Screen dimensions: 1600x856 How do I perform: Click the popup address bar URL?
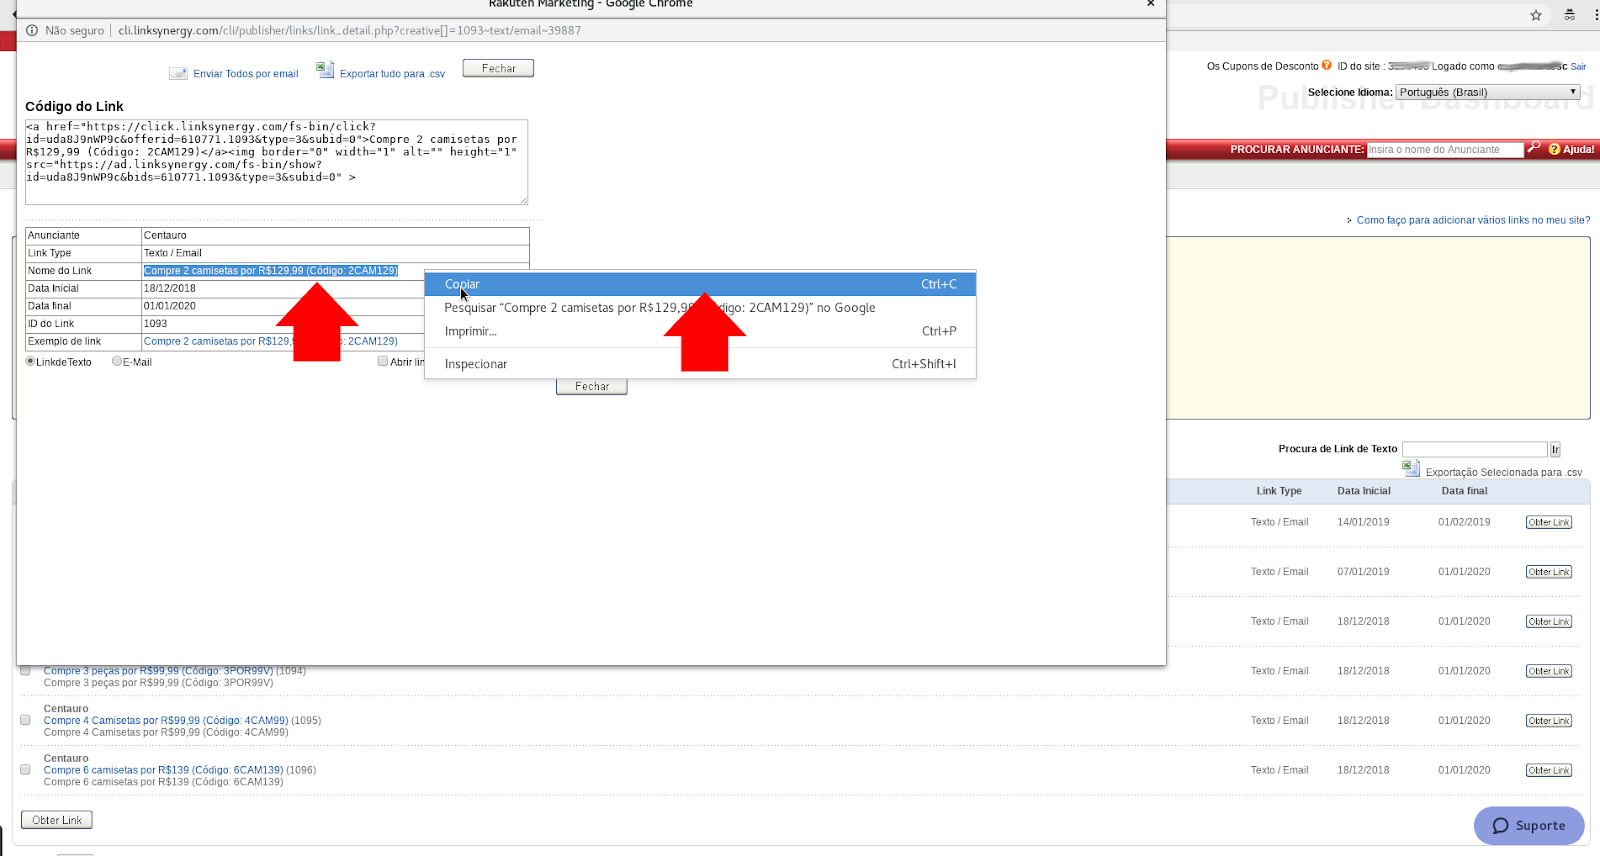pyautogui.click(x=349, y=30)
